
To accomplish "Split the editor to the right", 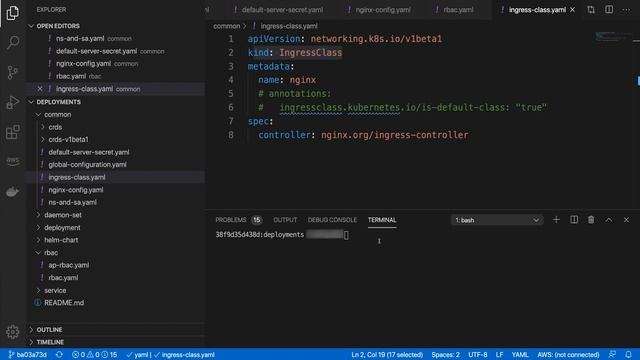I will point(609,9).
